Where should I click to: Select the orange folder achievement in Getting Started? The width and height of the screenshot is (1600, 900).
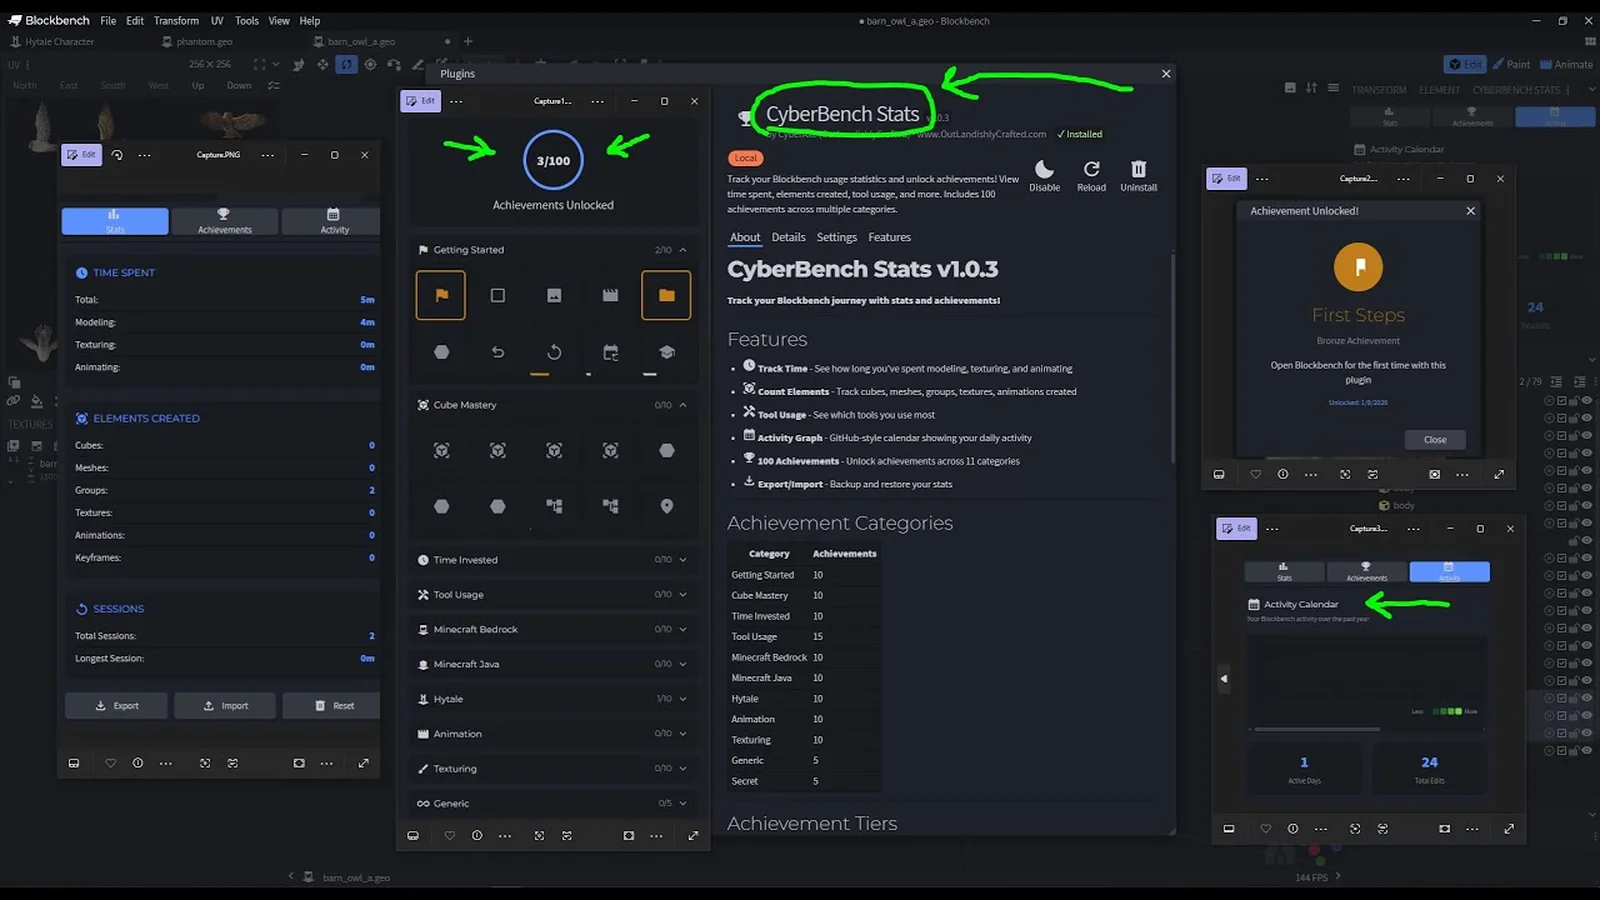[666, 295]
